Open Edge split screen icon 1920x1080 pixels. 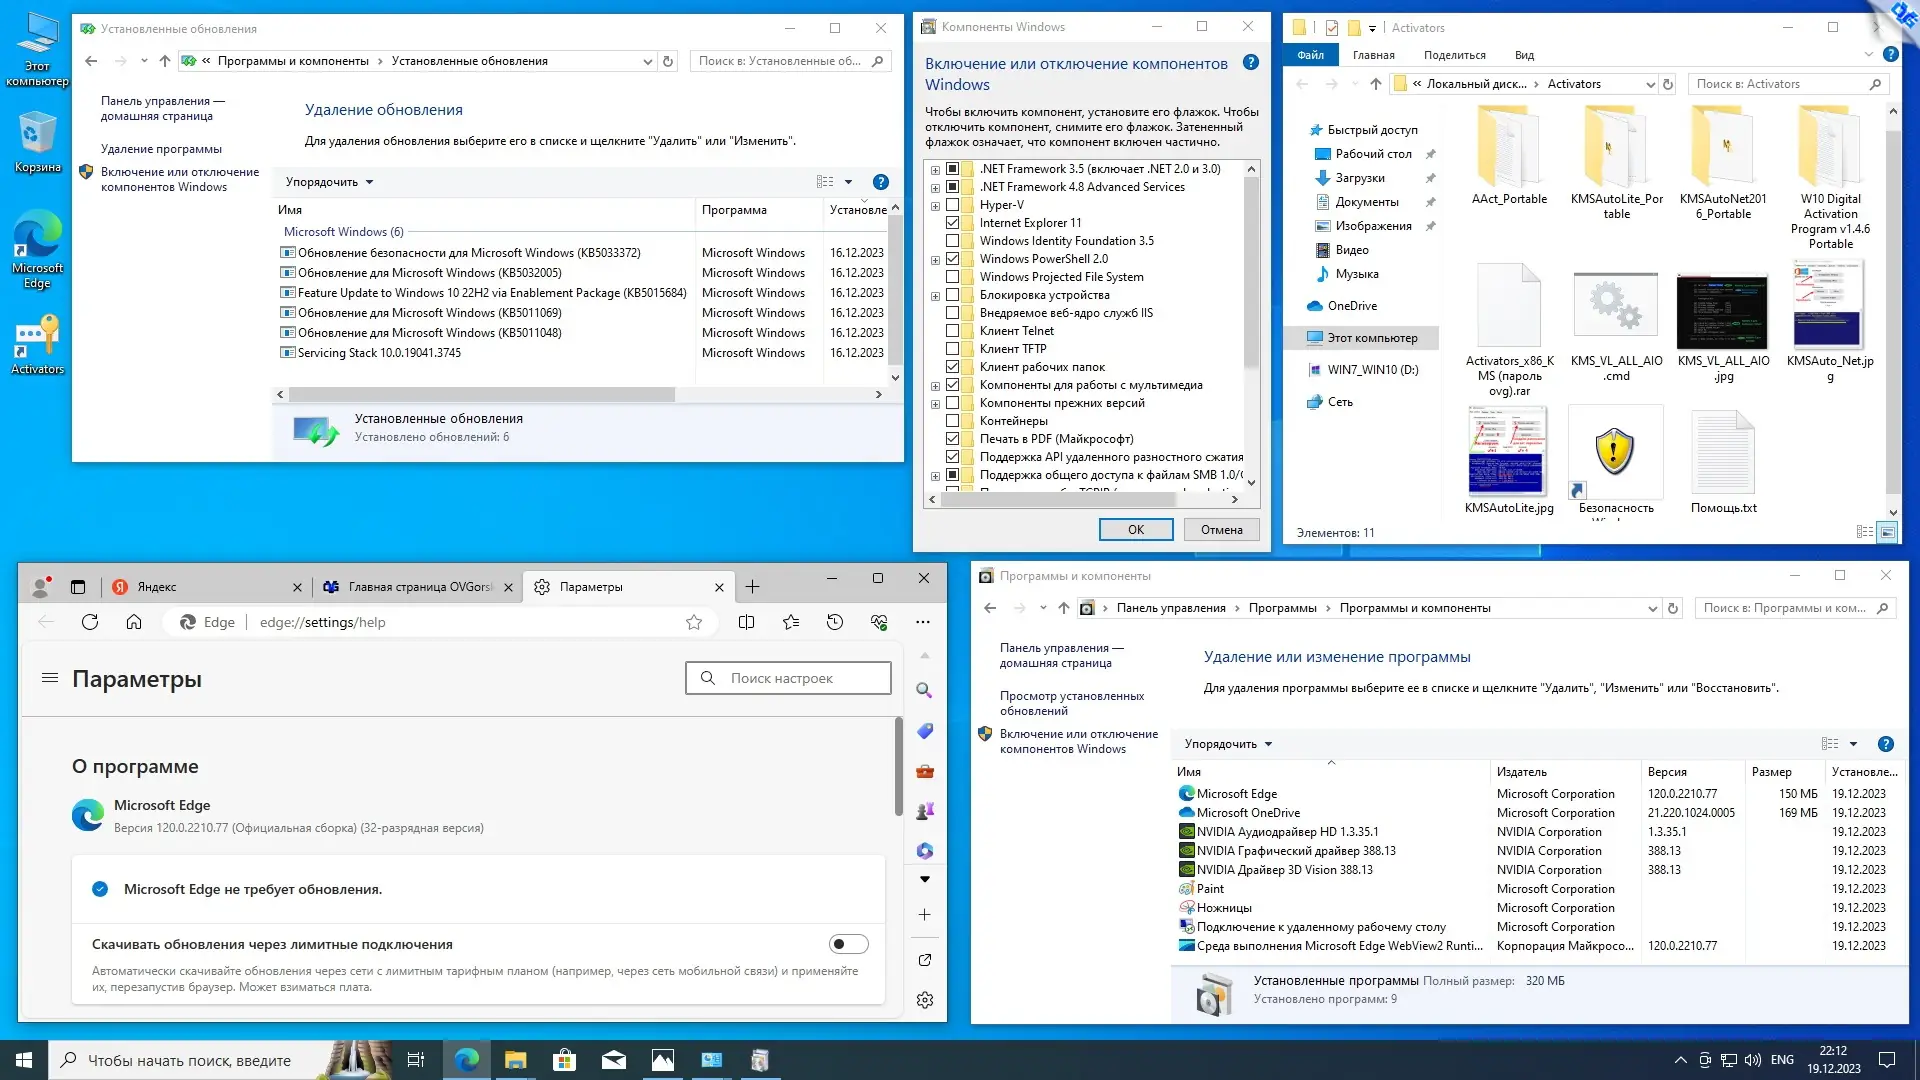pos(746,622)
